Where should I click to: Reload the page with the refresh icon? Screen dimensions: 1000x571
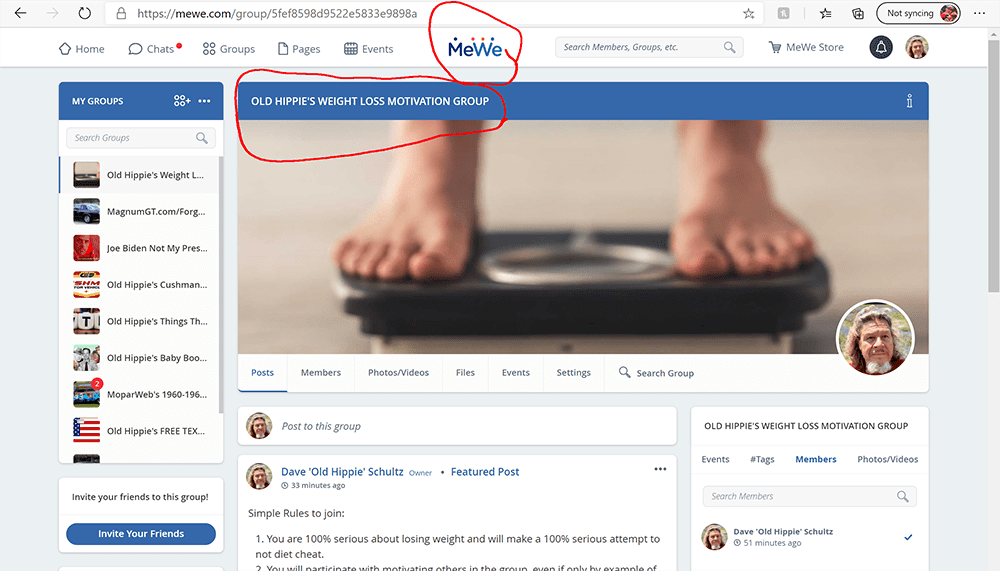(84, 13)
